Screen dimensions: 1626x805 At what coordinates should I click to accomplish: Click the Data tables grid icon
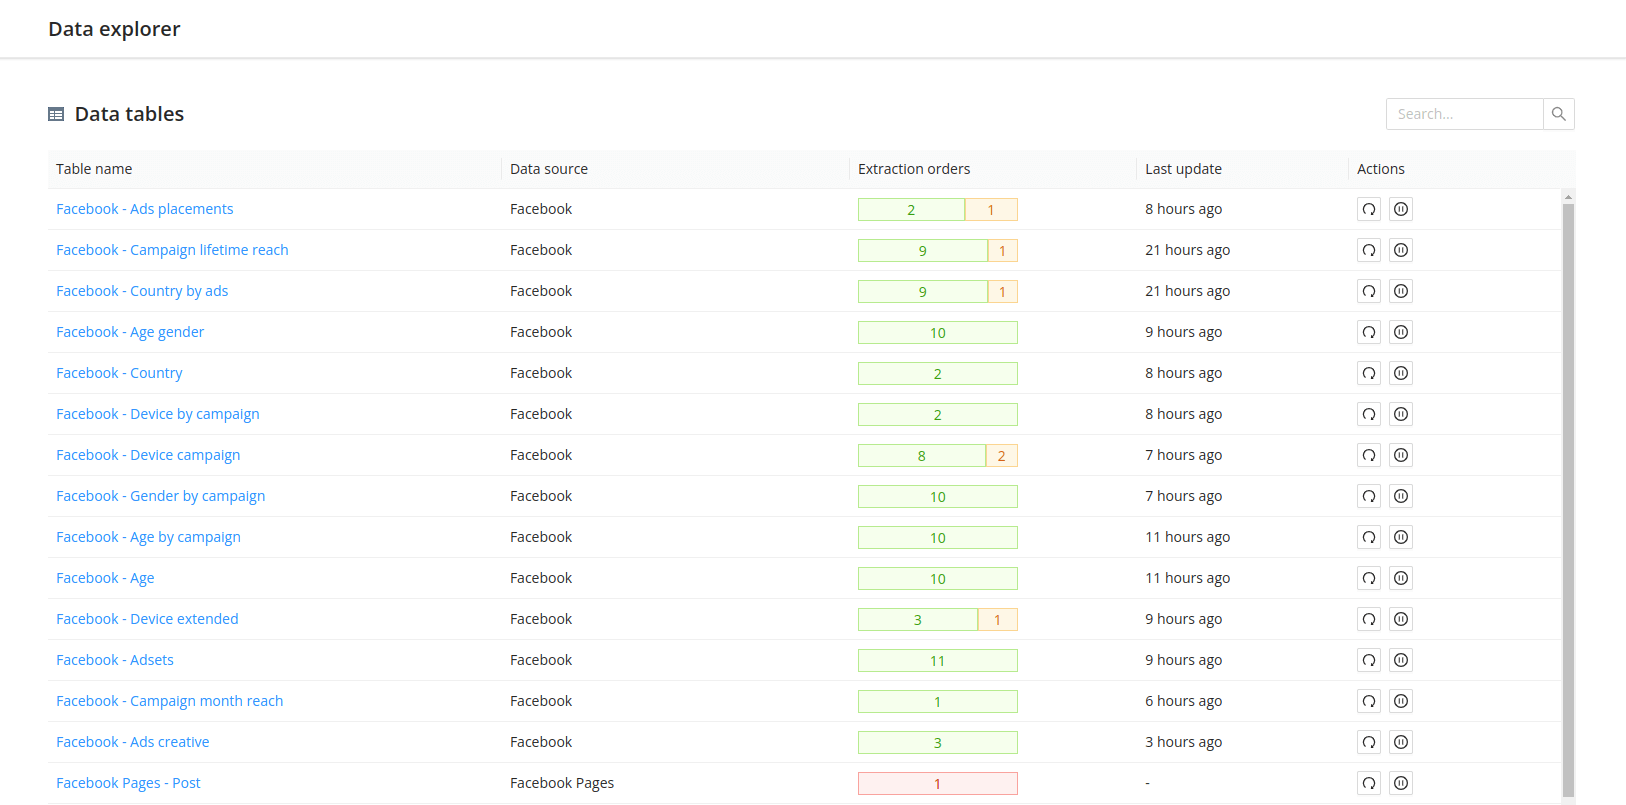[56, 114]
